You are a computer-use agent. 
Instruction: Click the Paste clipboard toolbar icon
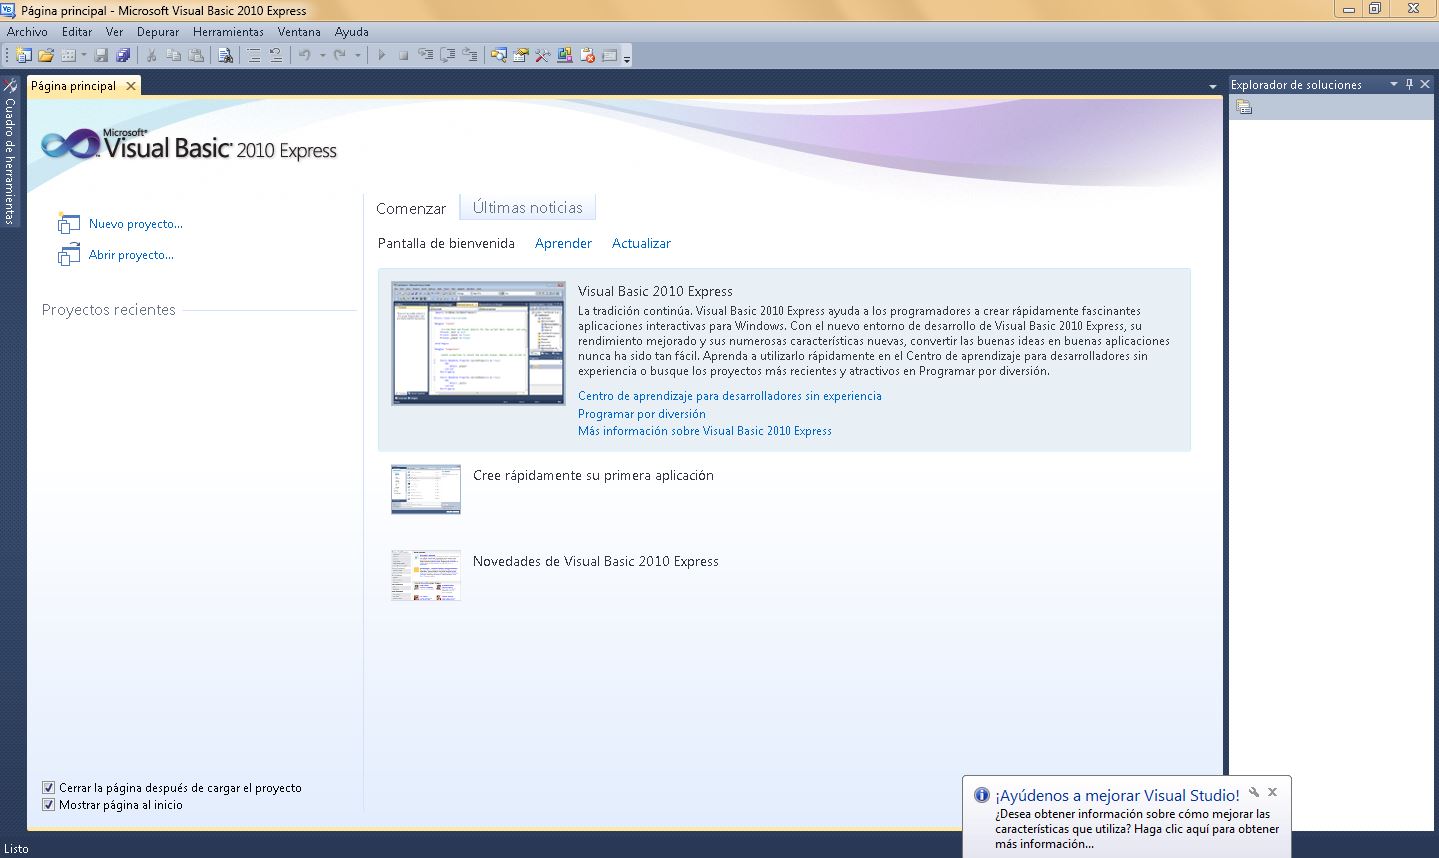tap(197, 56)
